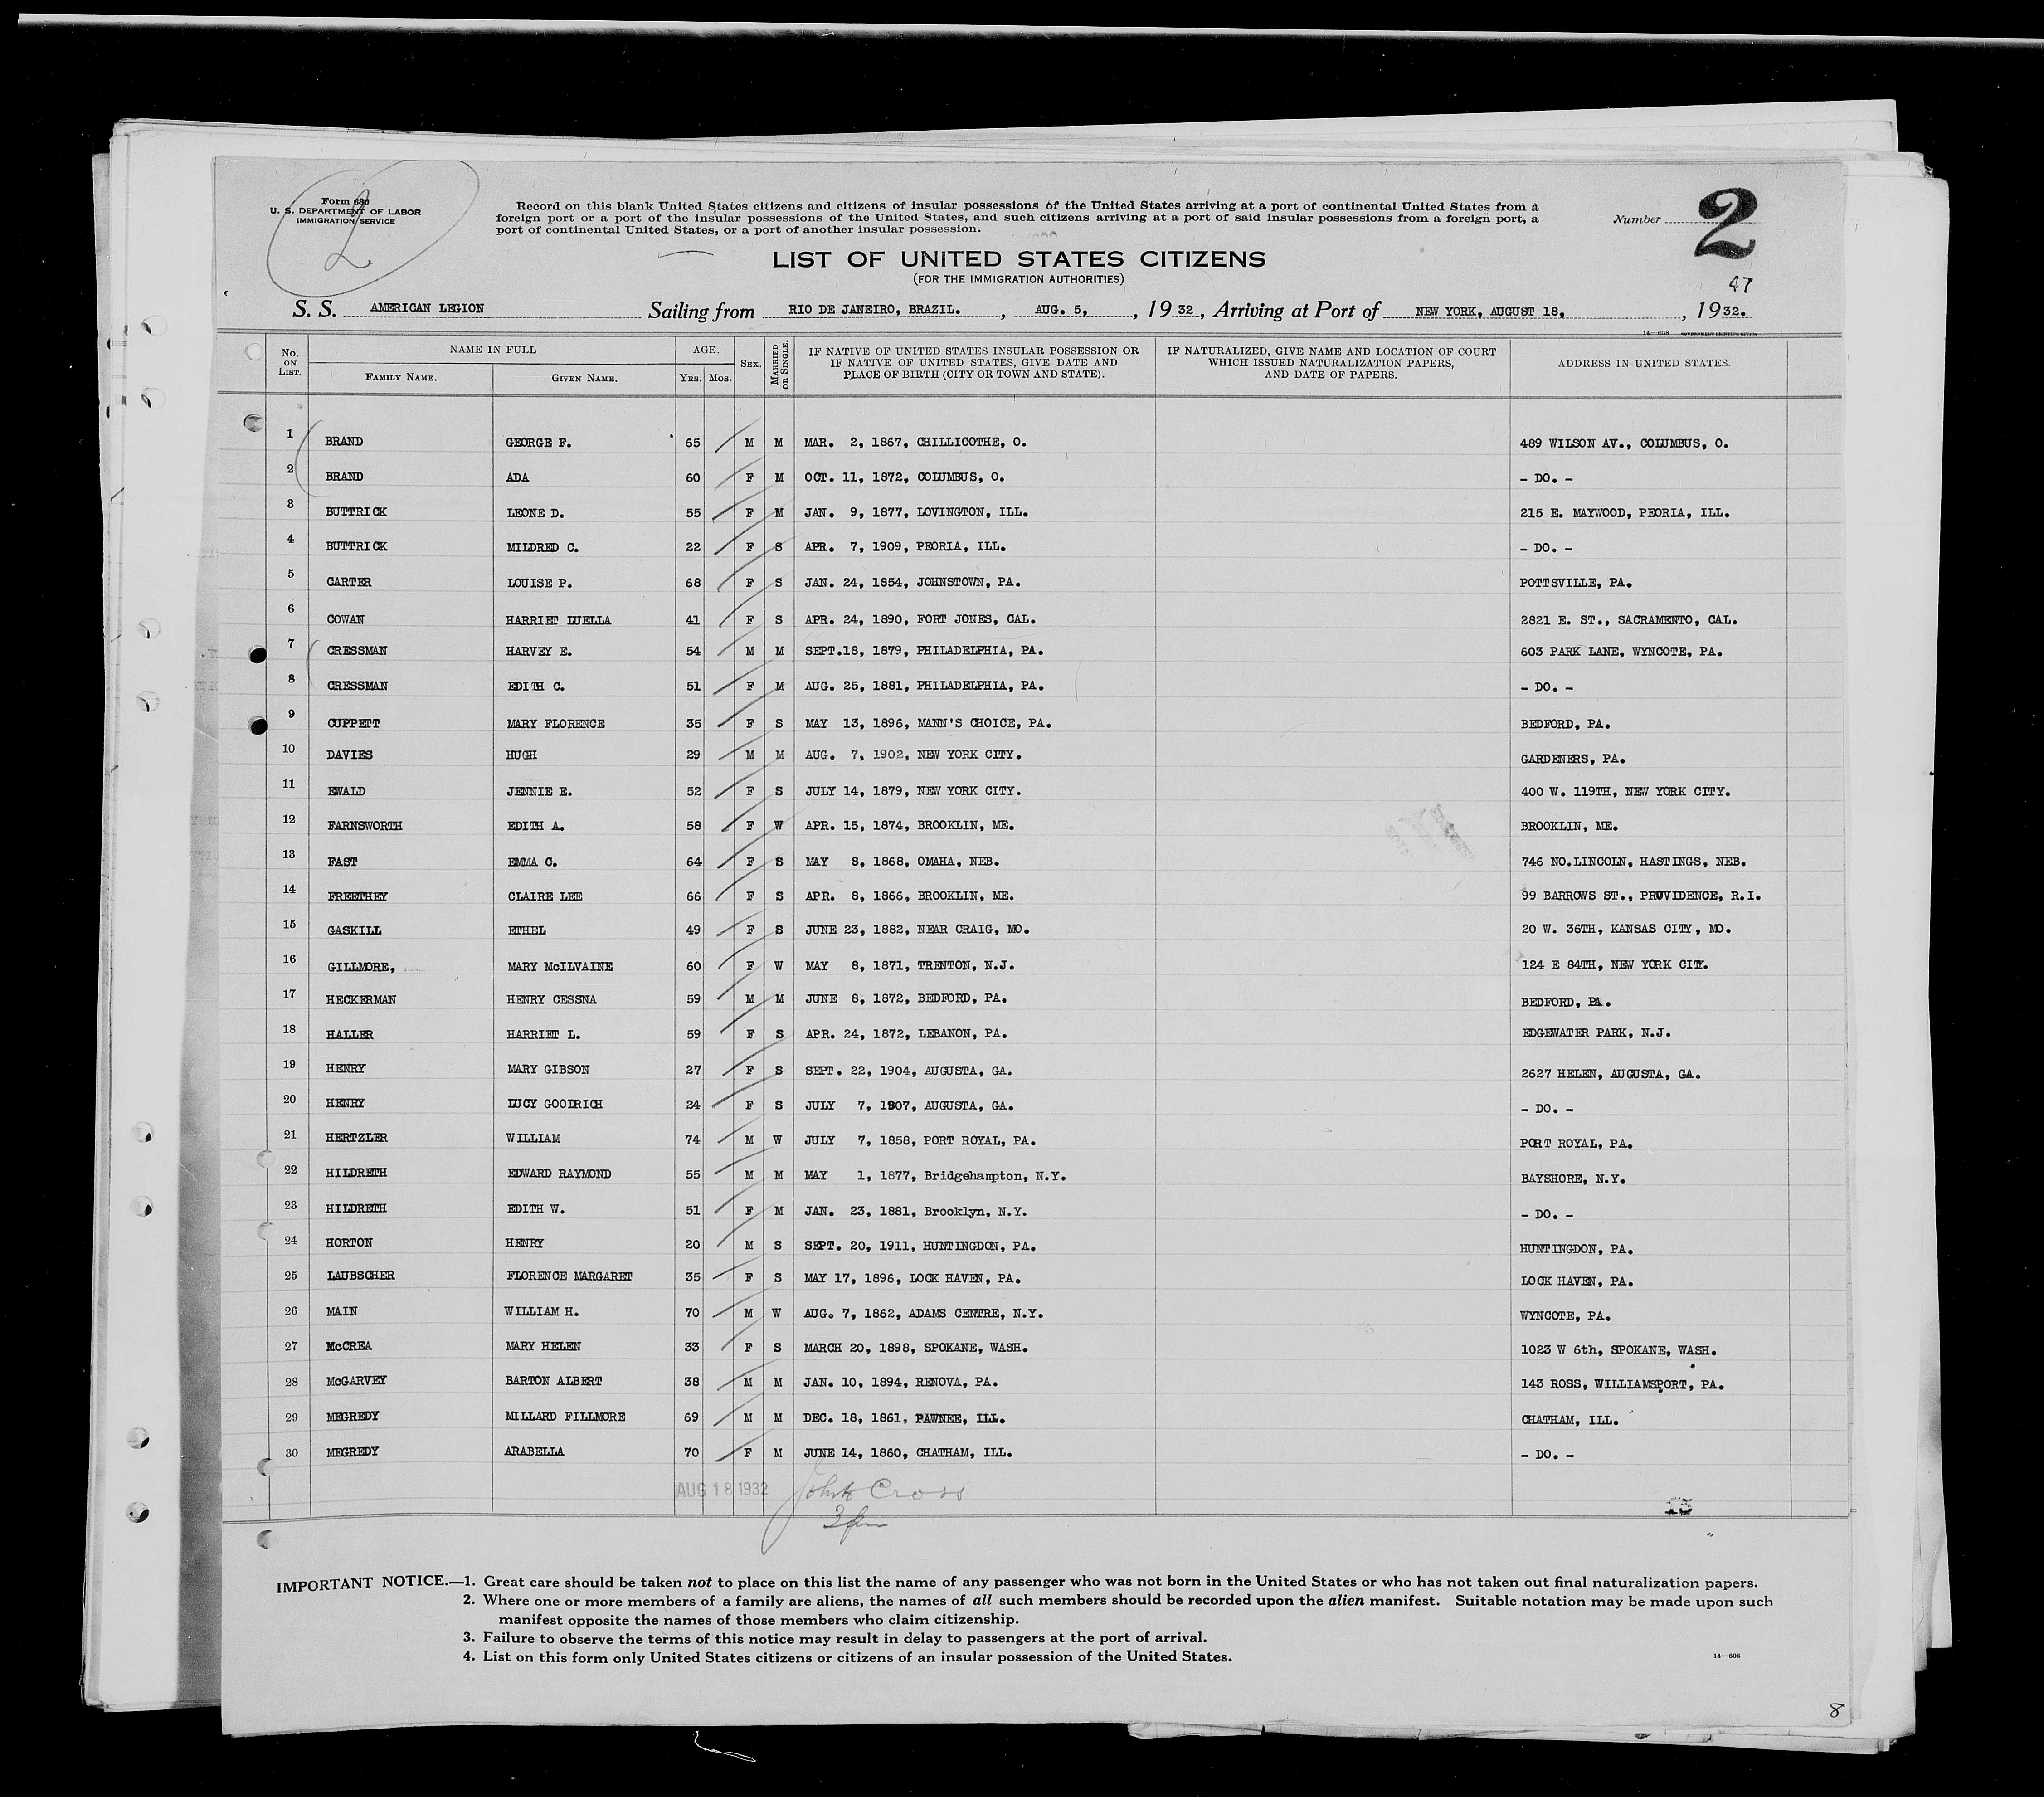Click the family name LAUBSCHER
Screen dimensions: 2044x1797
click(360, 1276)
